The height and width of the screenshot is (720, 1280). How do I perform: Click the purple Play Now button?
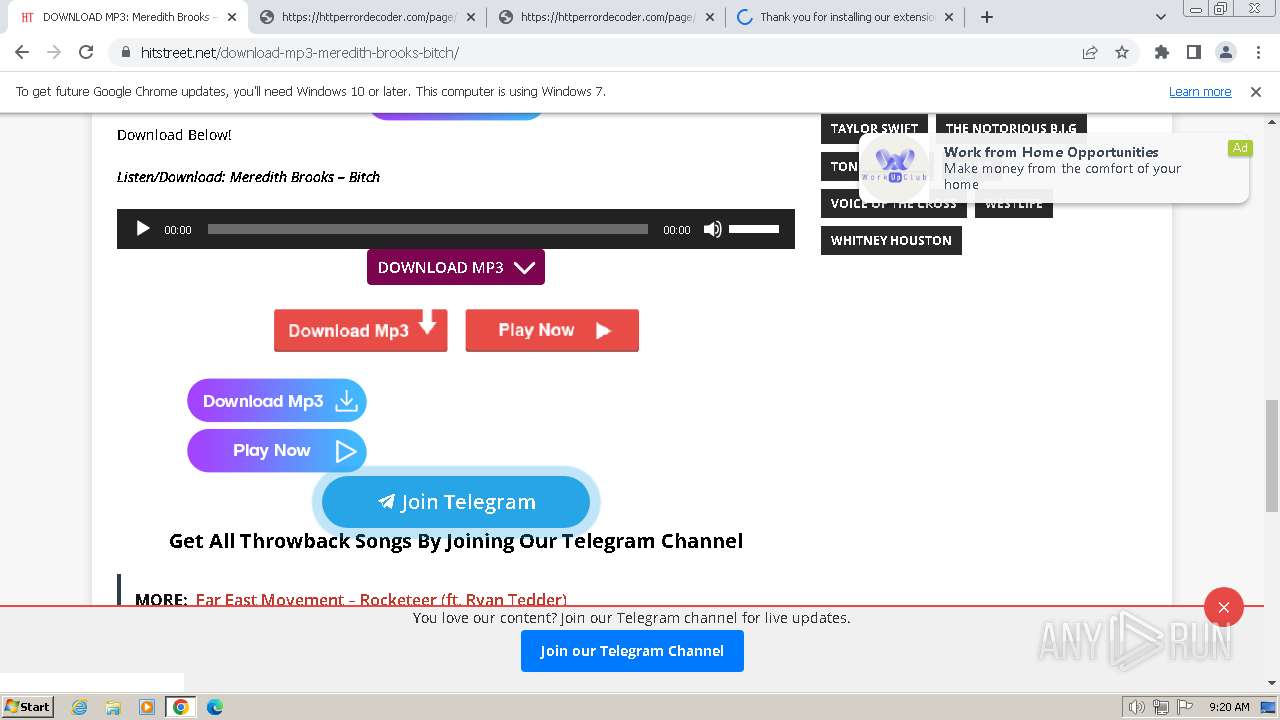click(277, 451)
